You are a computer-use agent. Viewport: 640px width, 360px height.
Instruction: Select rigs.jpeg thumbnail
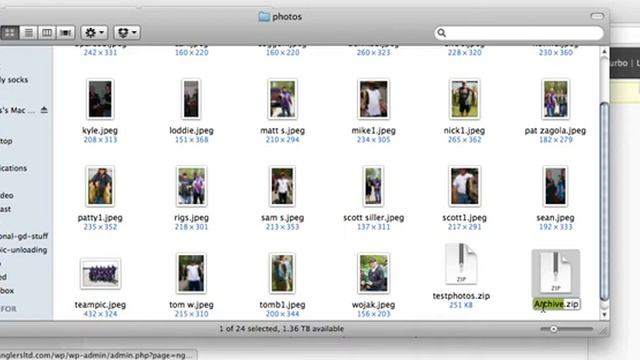coord(191,186)
